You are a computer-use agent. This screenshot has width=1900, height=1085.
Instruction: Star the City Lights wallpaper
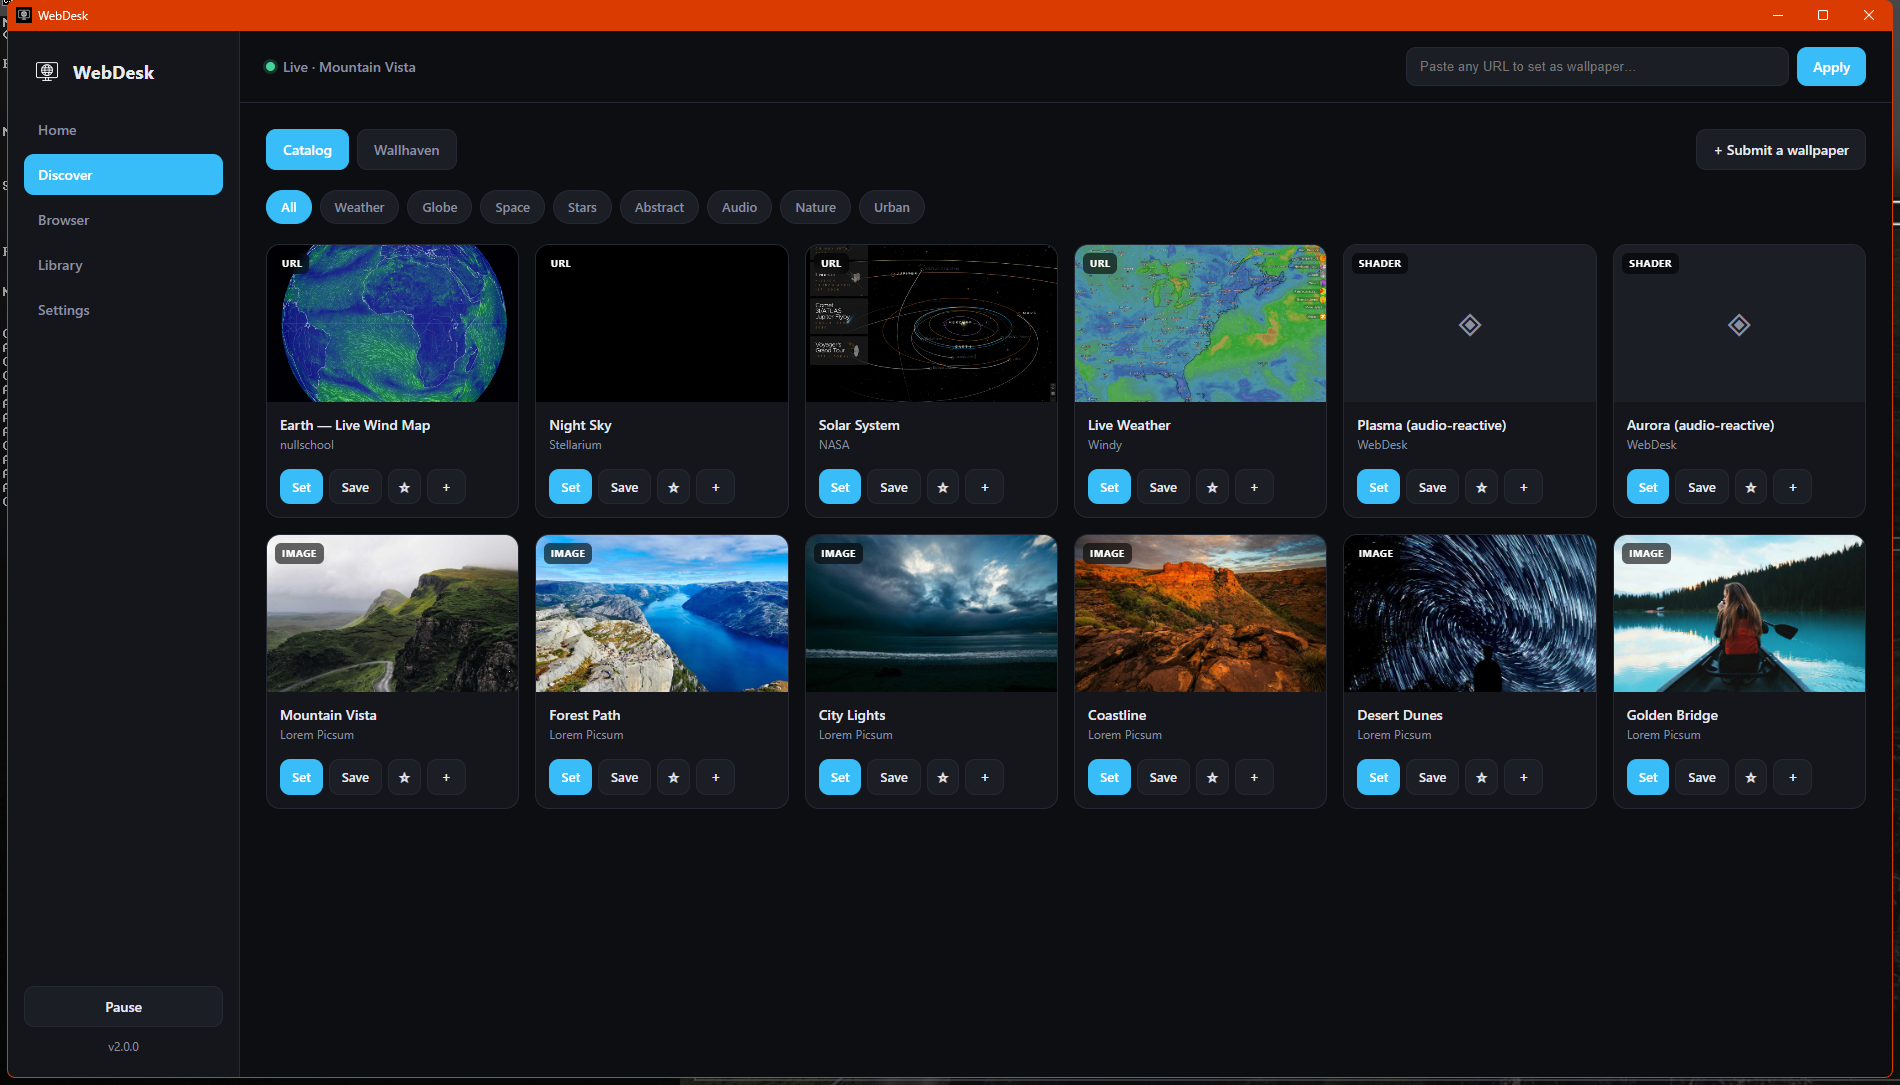coord(943,777)
